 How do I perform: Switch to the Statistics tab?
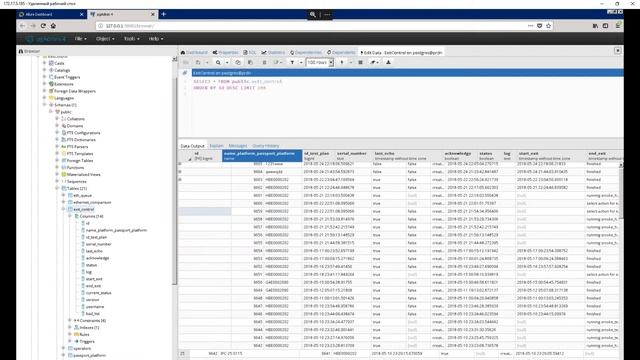(273, 52)
